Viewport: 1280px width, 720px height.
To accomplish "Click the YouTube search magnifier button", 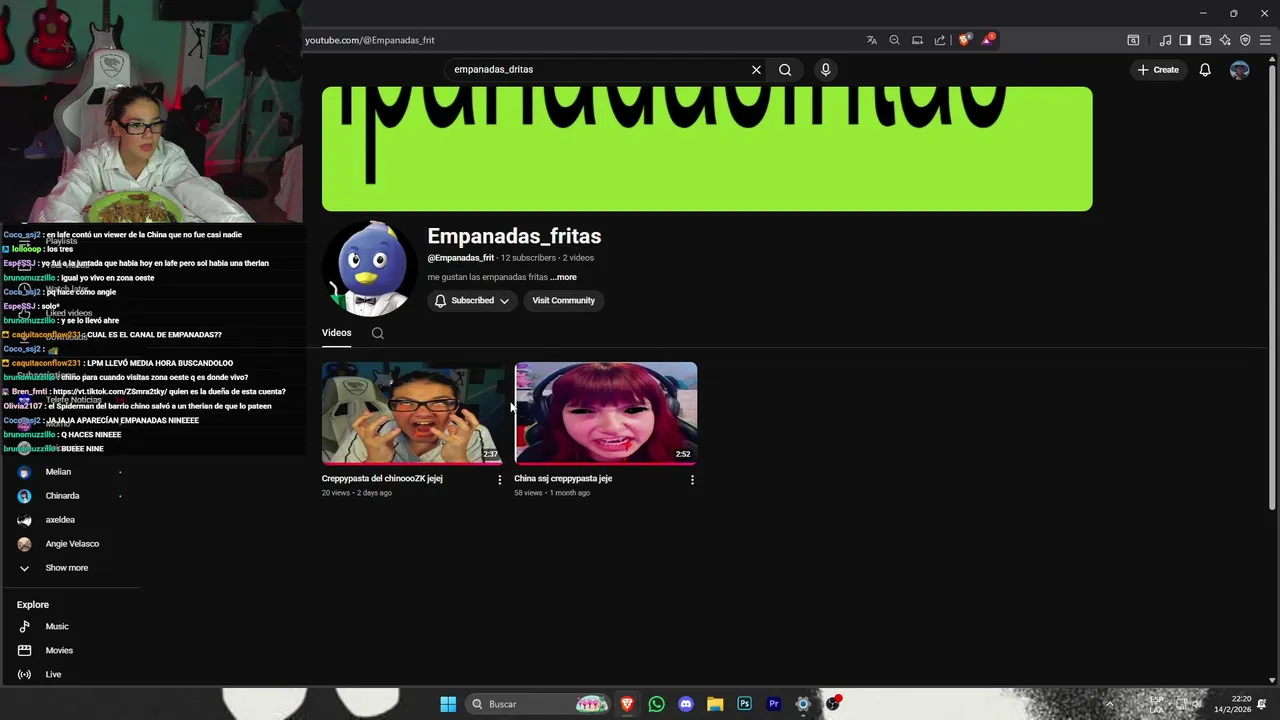I will click(785, 70).
